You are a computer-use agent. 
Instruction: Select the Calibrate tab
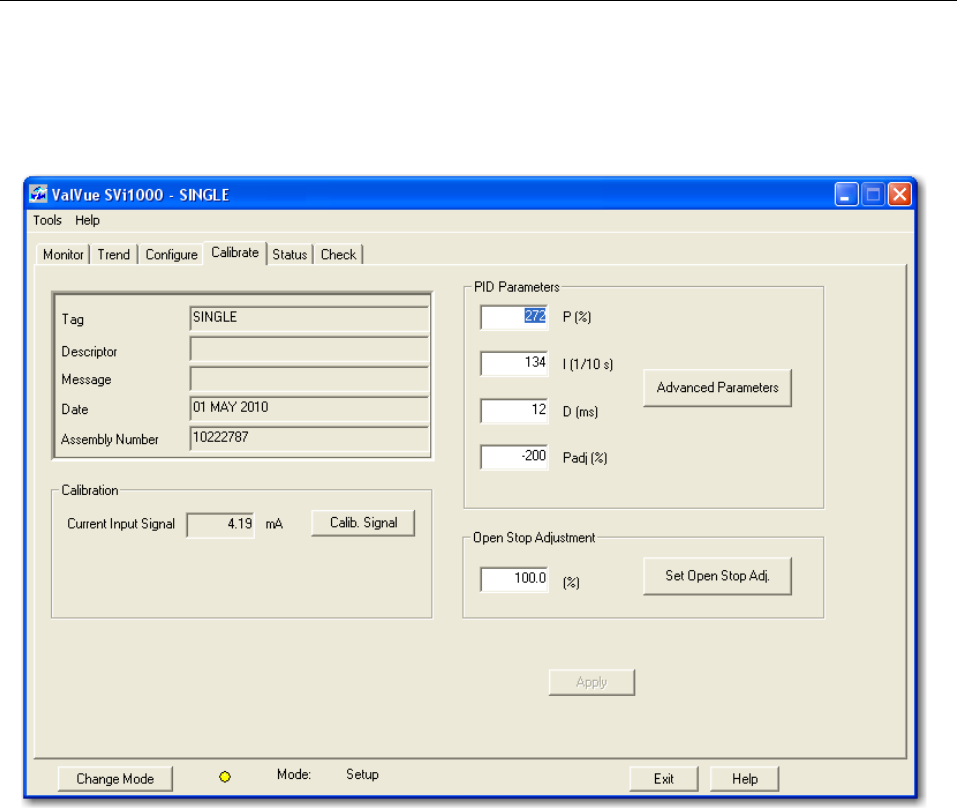235,253
